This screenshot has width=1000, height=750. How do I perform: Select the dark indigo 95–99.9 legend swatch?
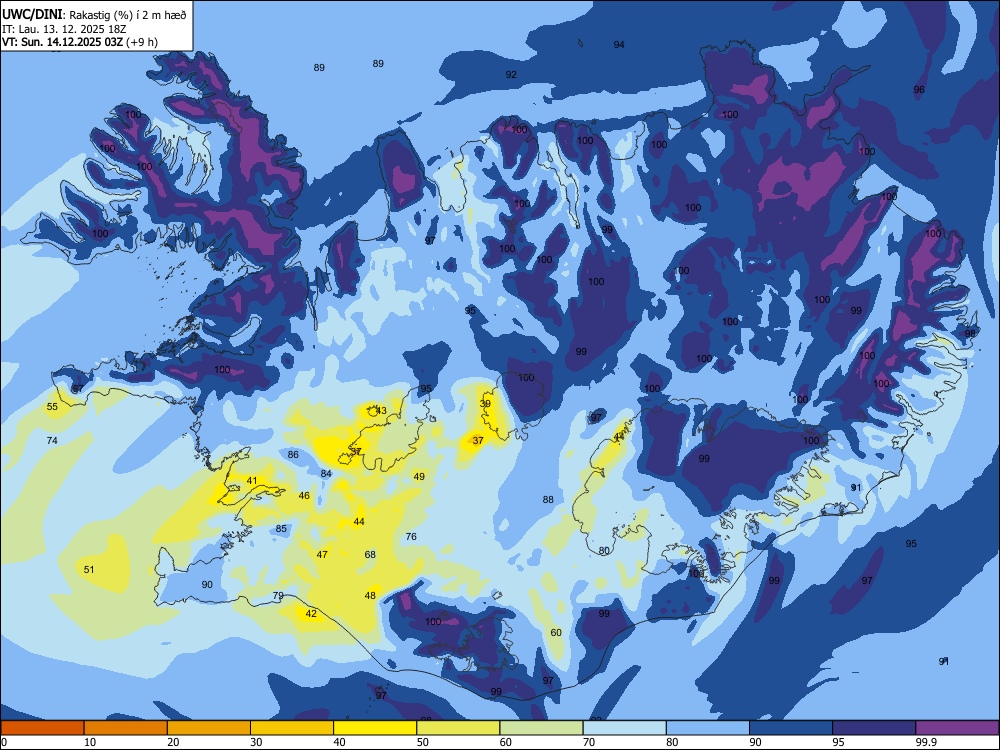point(874,728)
